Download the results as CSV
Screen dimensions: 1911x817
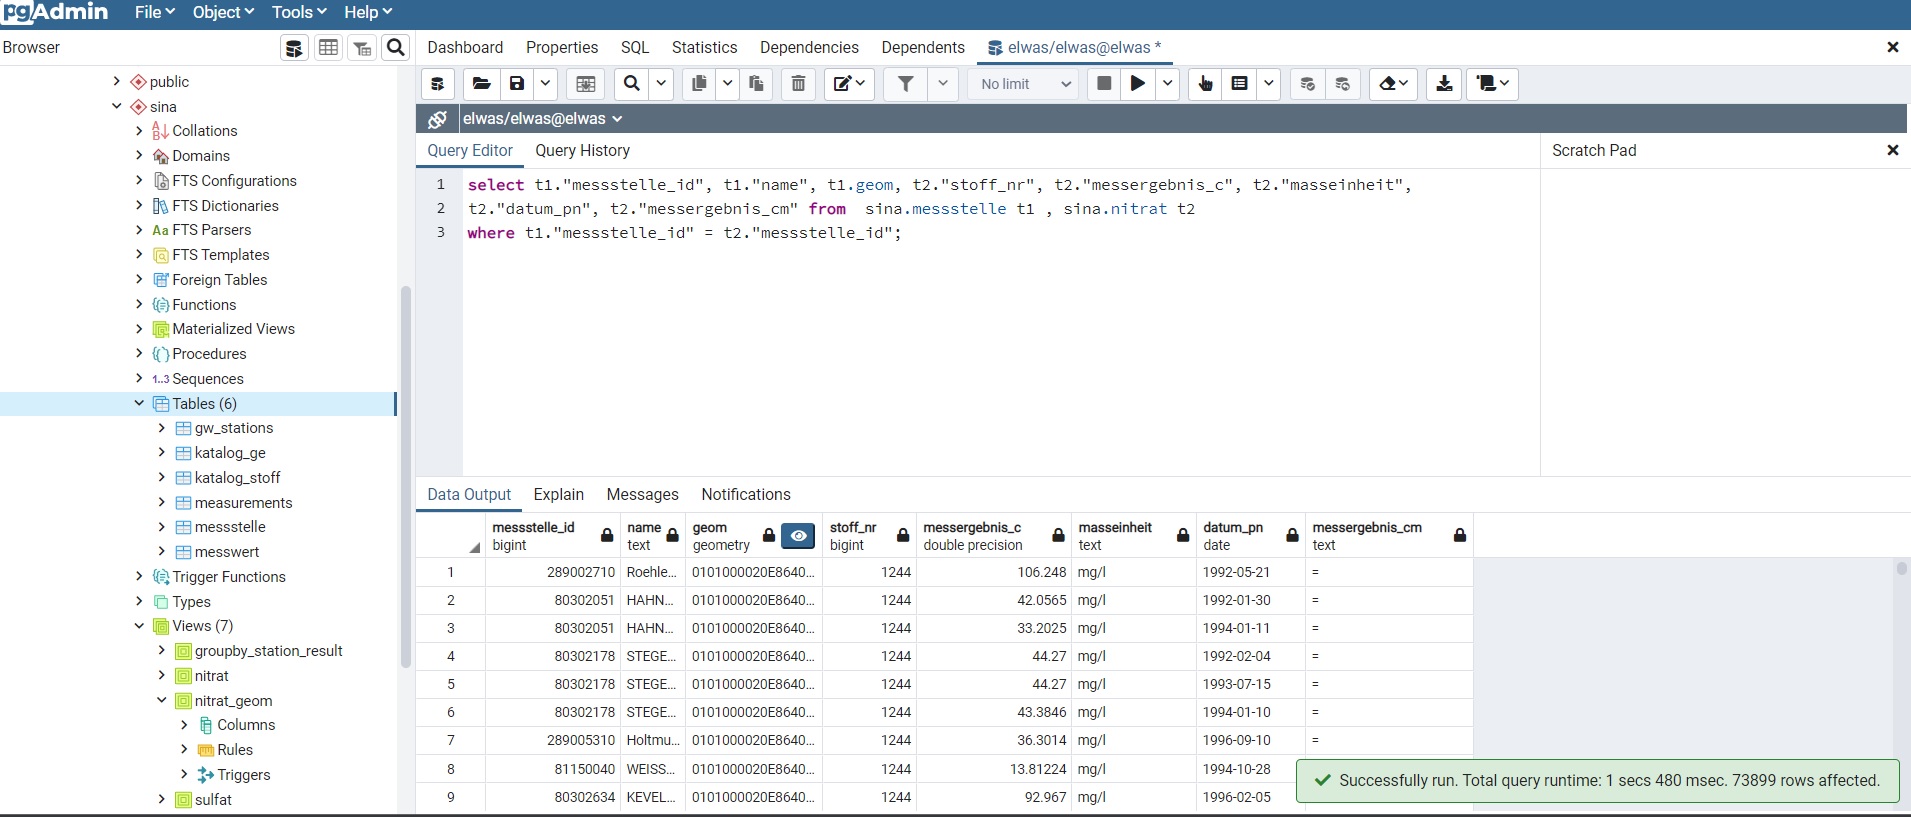coord(1444,84)
